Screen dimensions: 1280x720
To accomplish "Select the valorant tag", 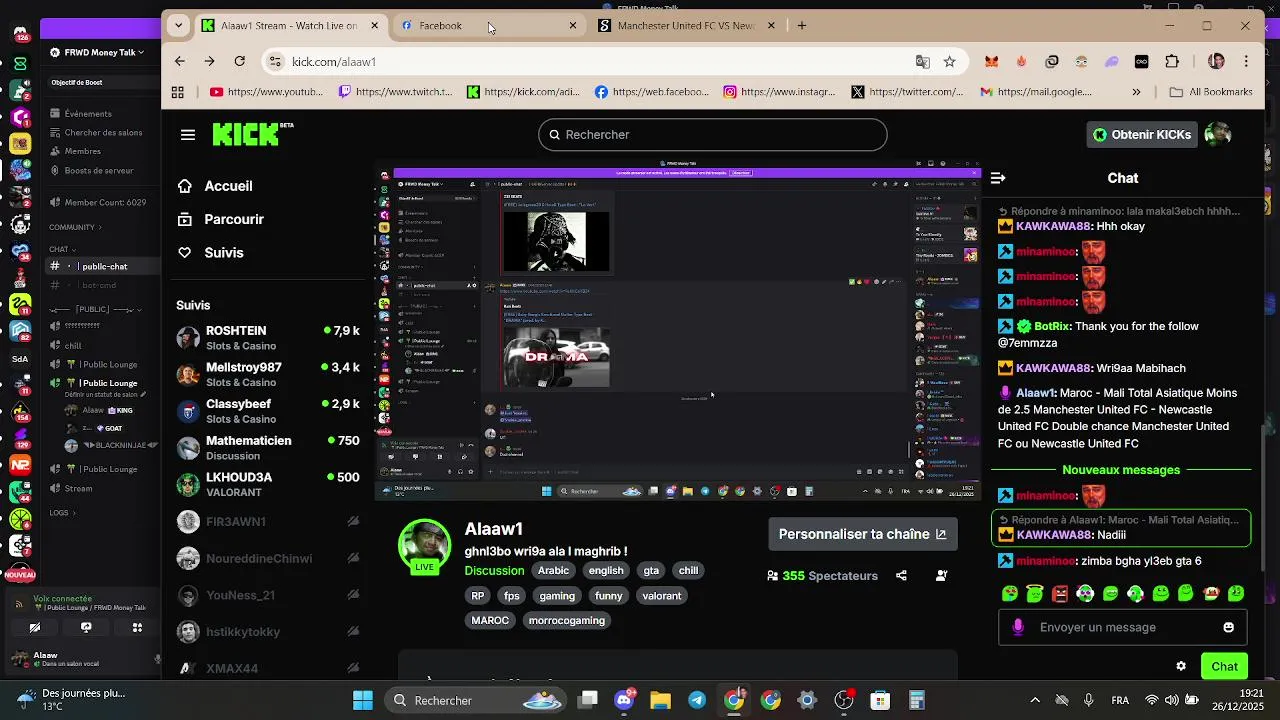I will [x=662, y=596].
